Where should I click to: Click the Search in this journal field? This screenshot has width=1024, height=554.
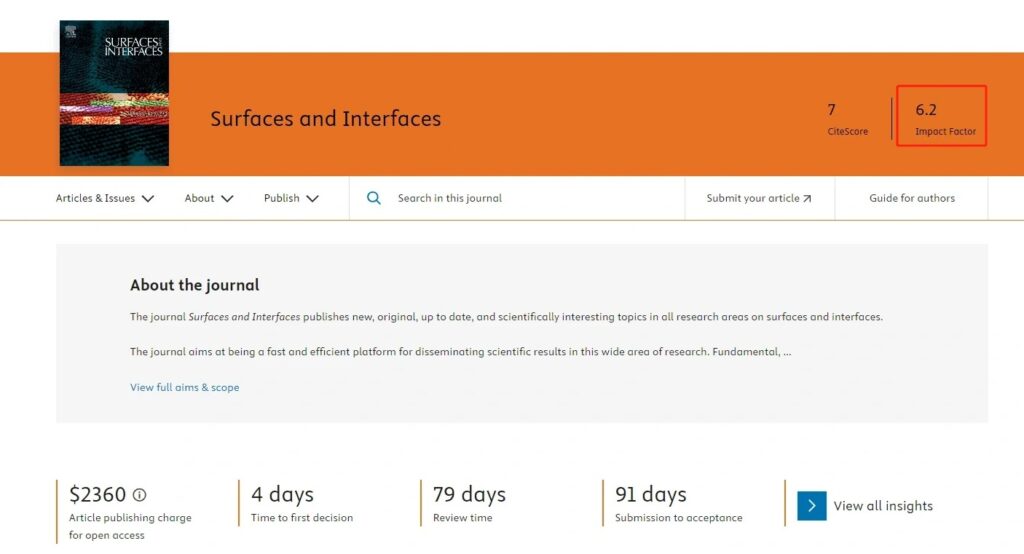coord(517,198)
